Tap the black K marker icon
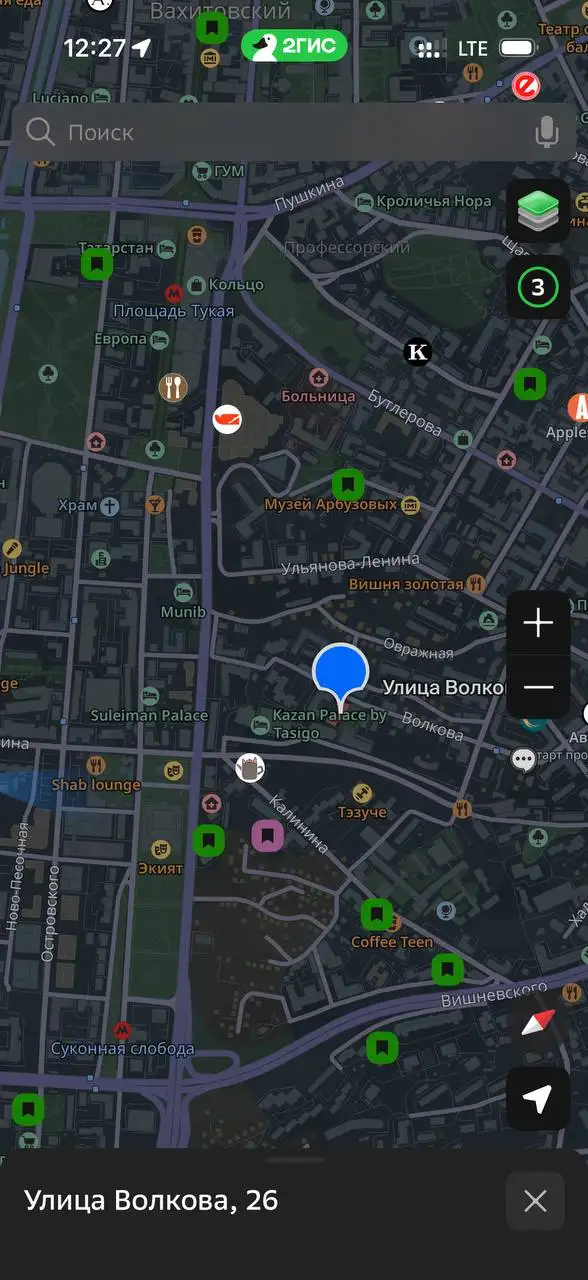Viewport: 588px width, 1280px height. tap(418, 352)
